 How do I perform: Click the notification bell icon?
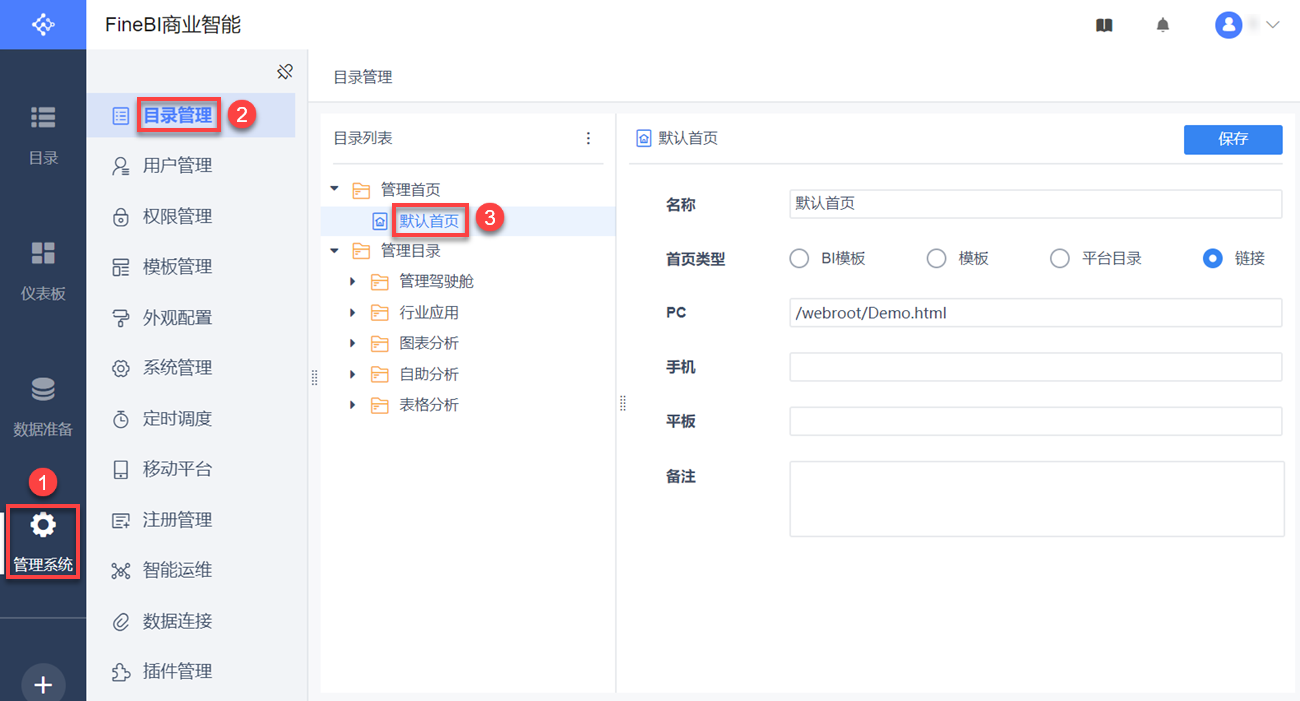pos(1162,26)
